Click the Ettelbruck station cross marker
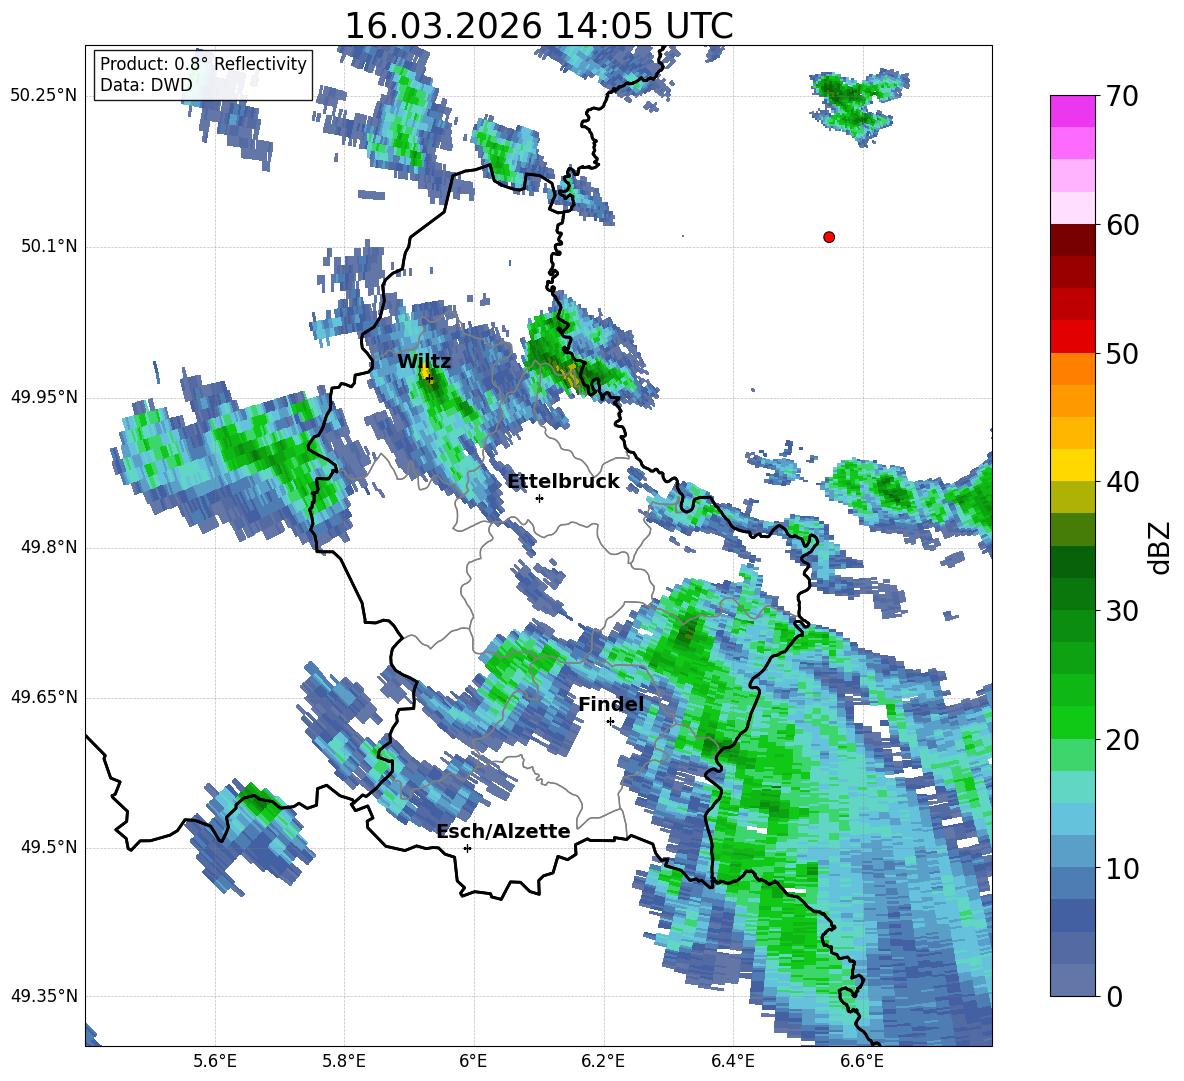1184x1081 pixels. click(x=539, y=498)
